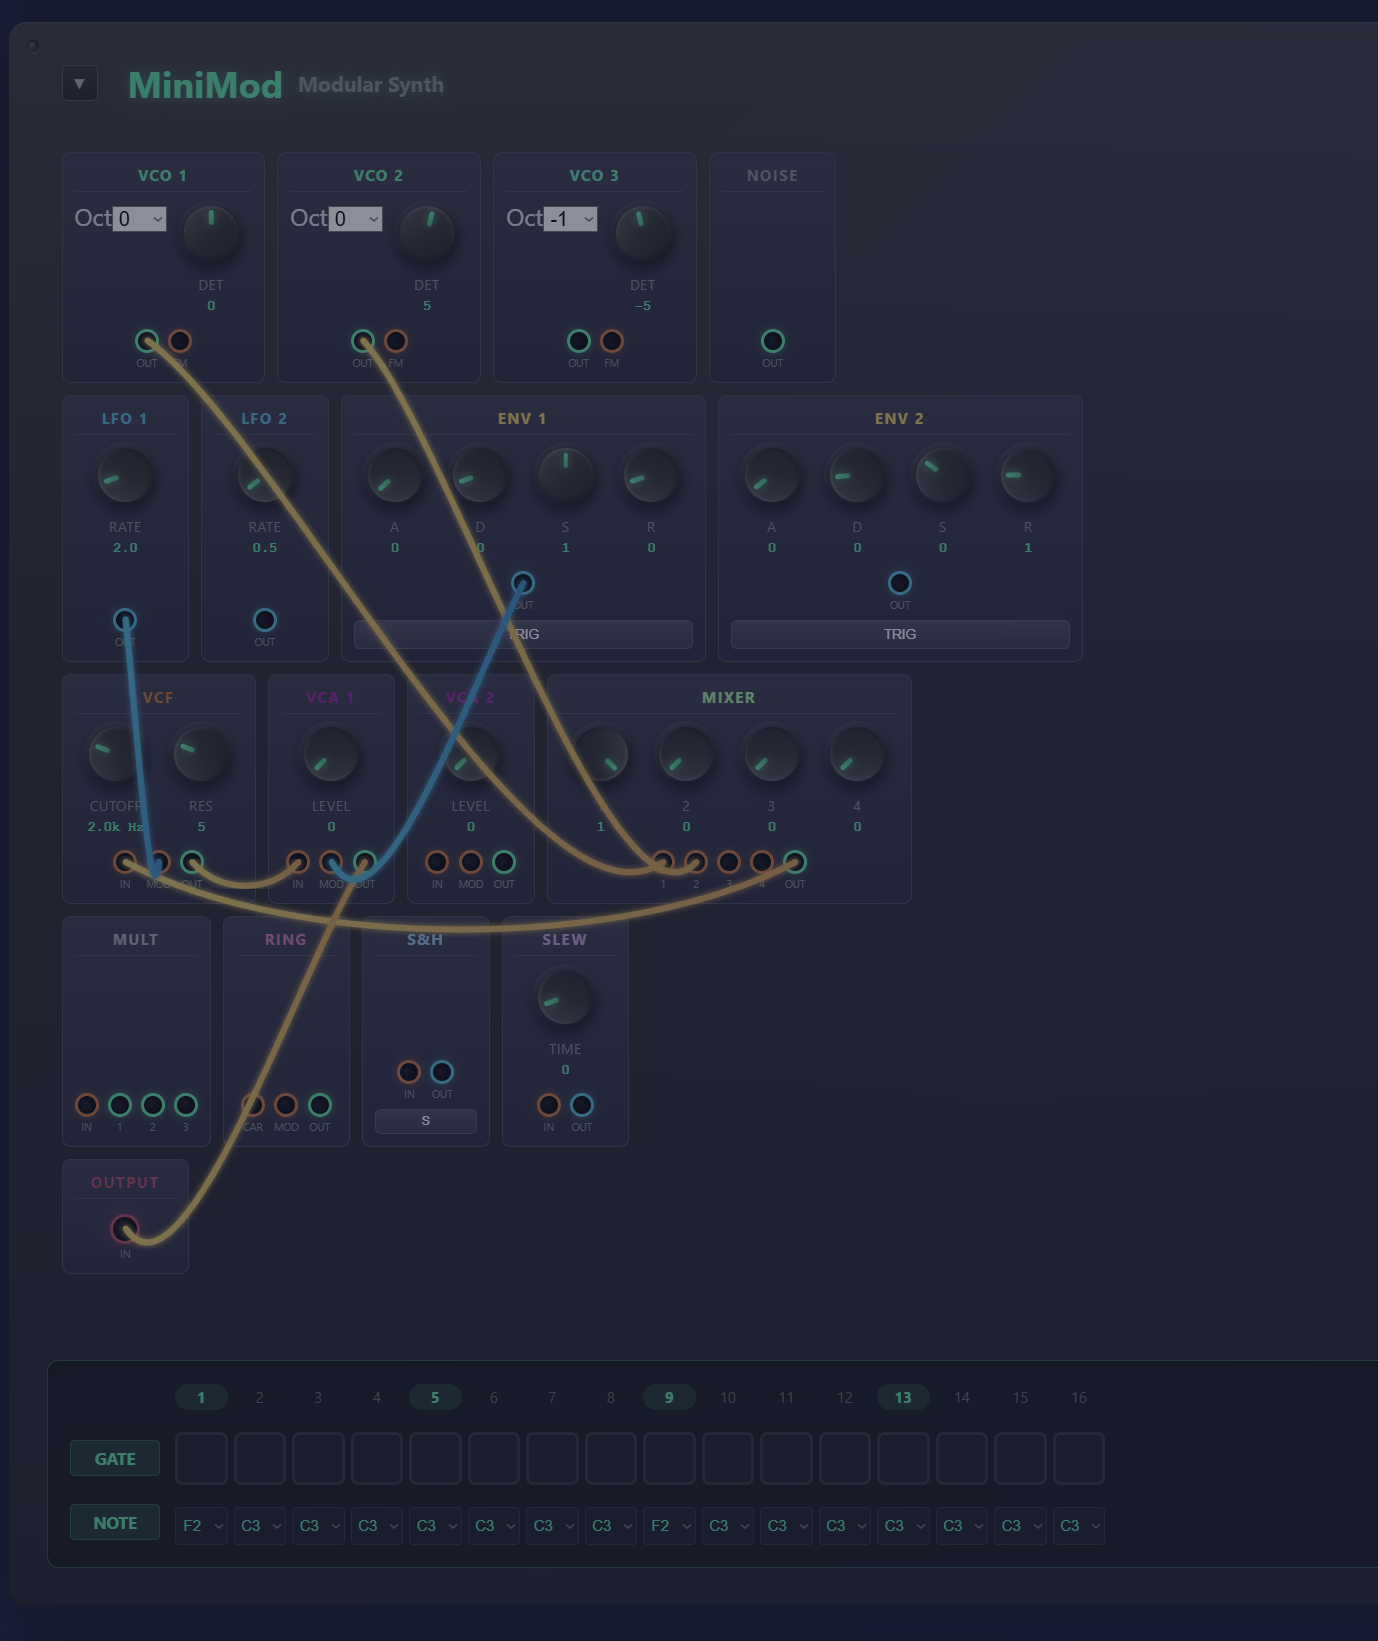Click the MULT IN jack
The image size is (1378, 1641).
click(x=87, y=1105)
